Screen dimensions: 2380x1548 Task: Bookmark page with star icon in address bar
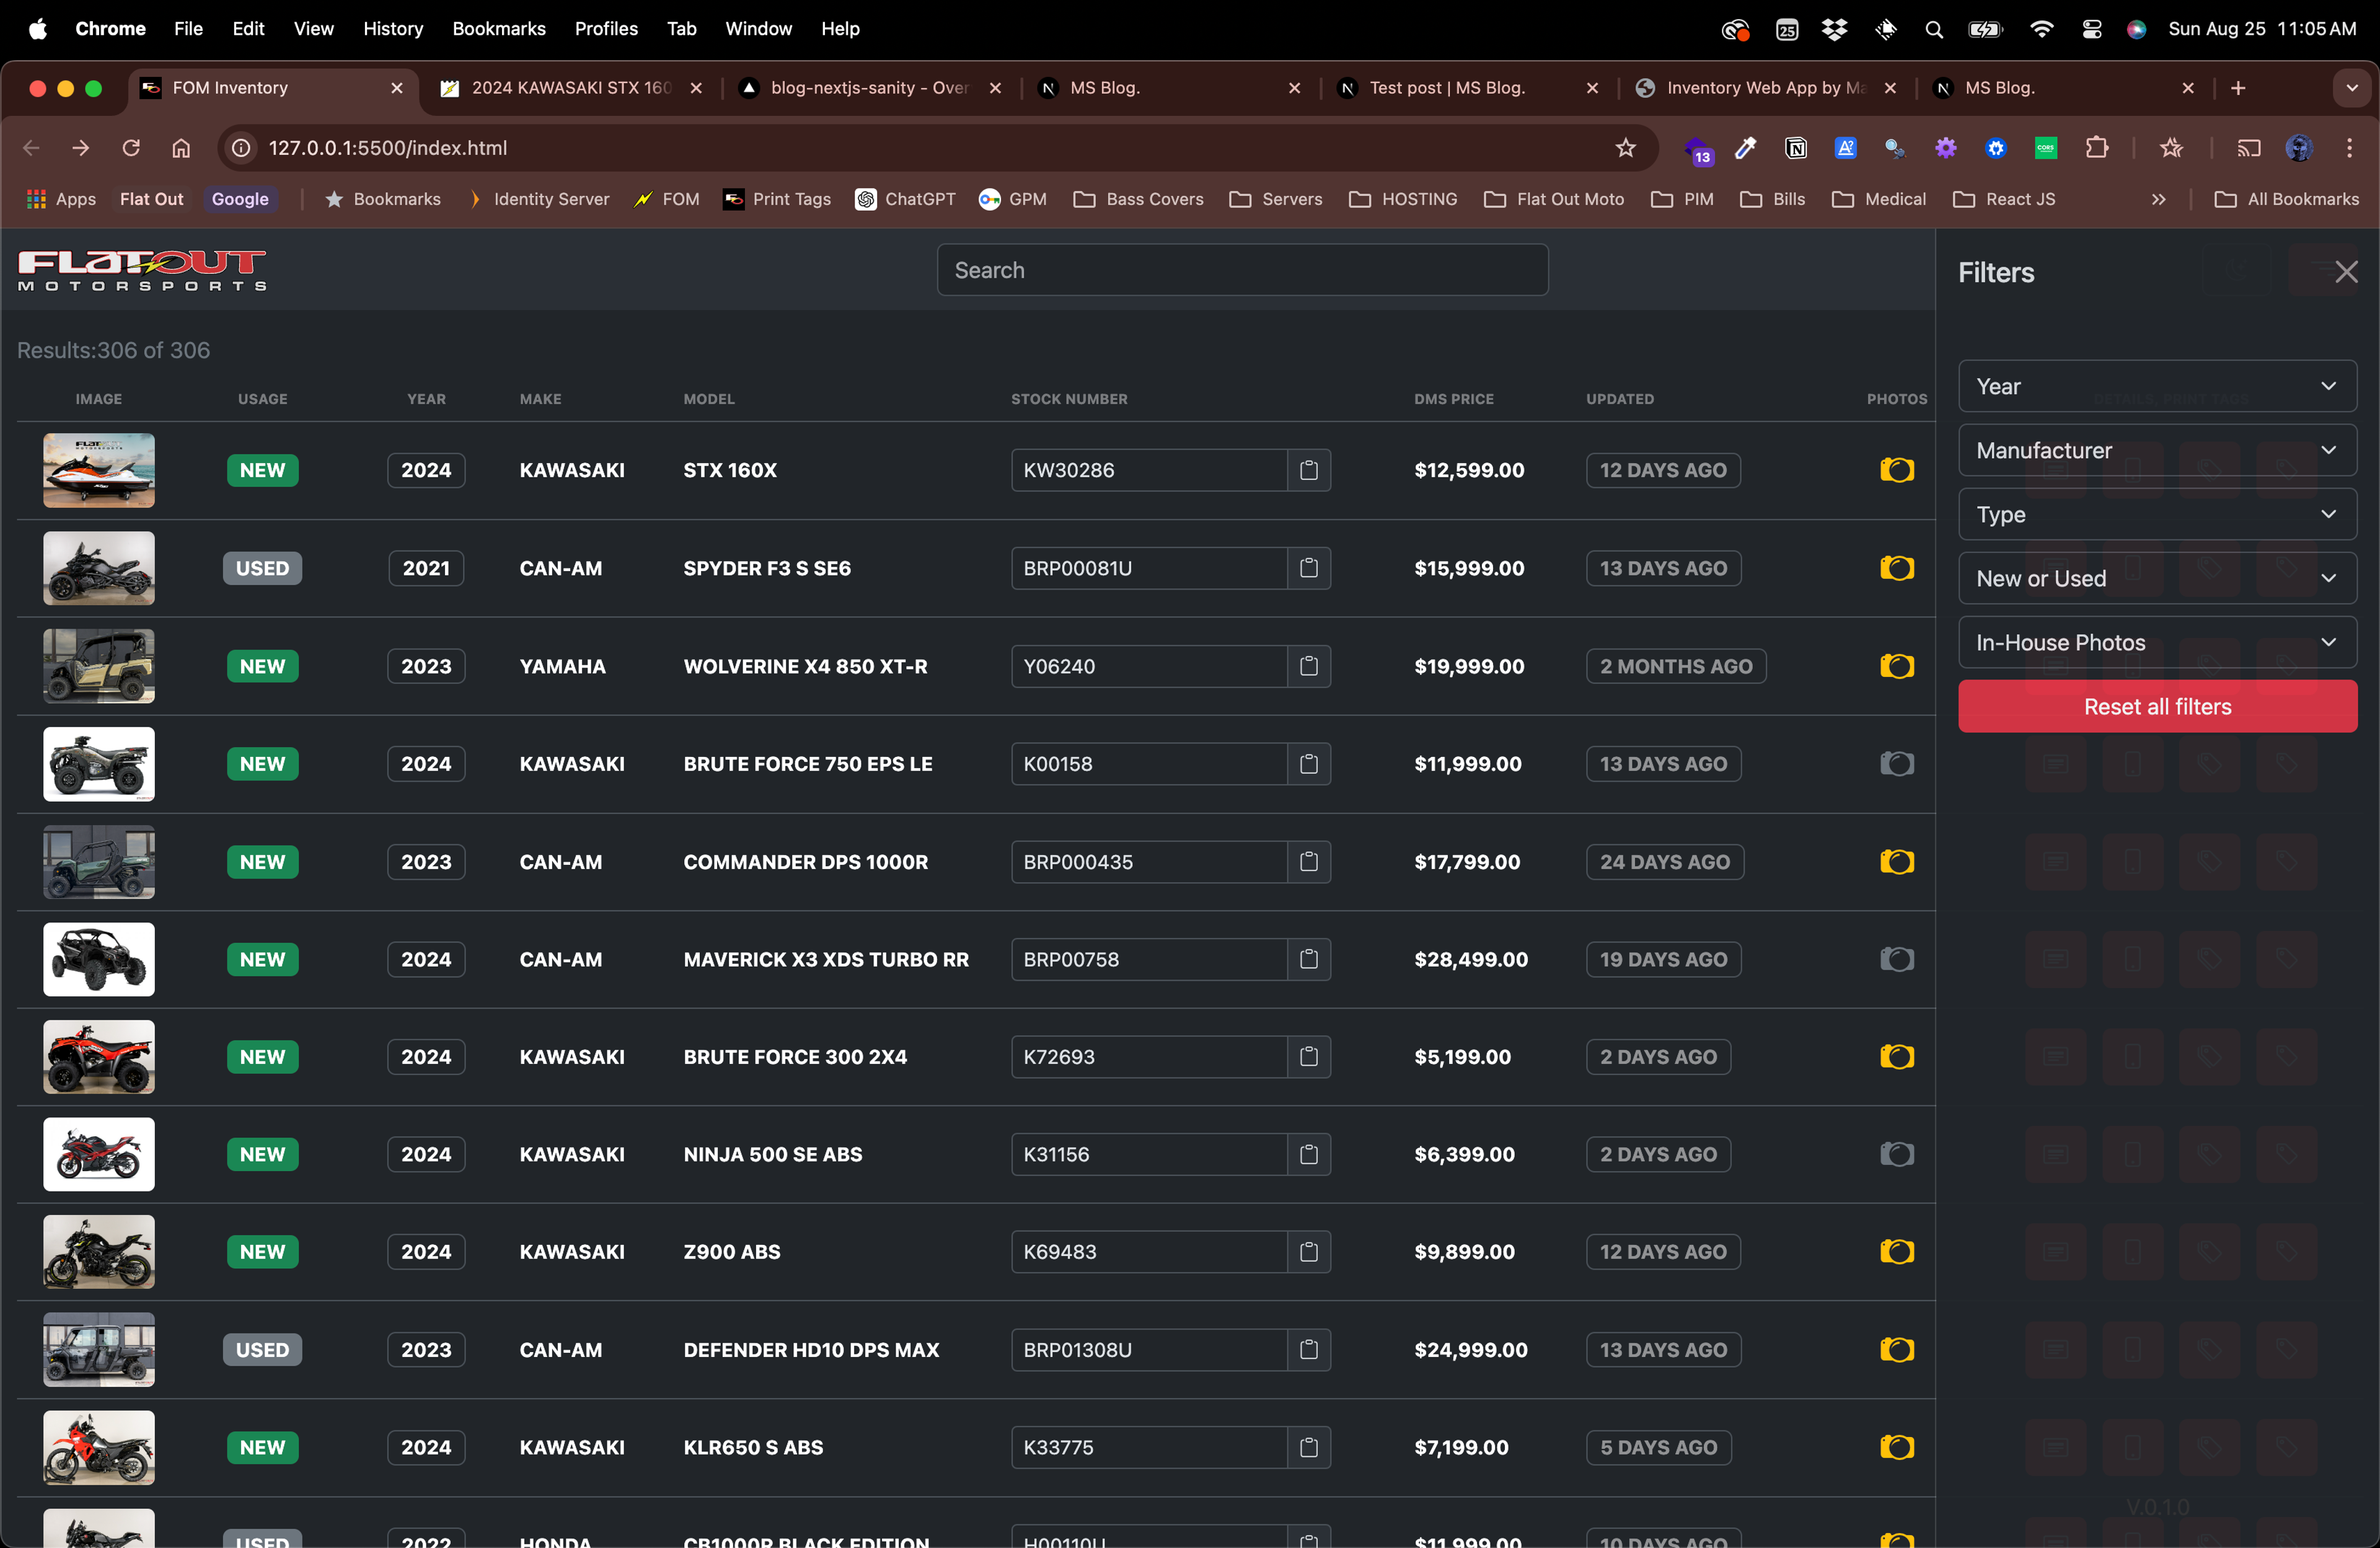click(x=1626, y=148)
